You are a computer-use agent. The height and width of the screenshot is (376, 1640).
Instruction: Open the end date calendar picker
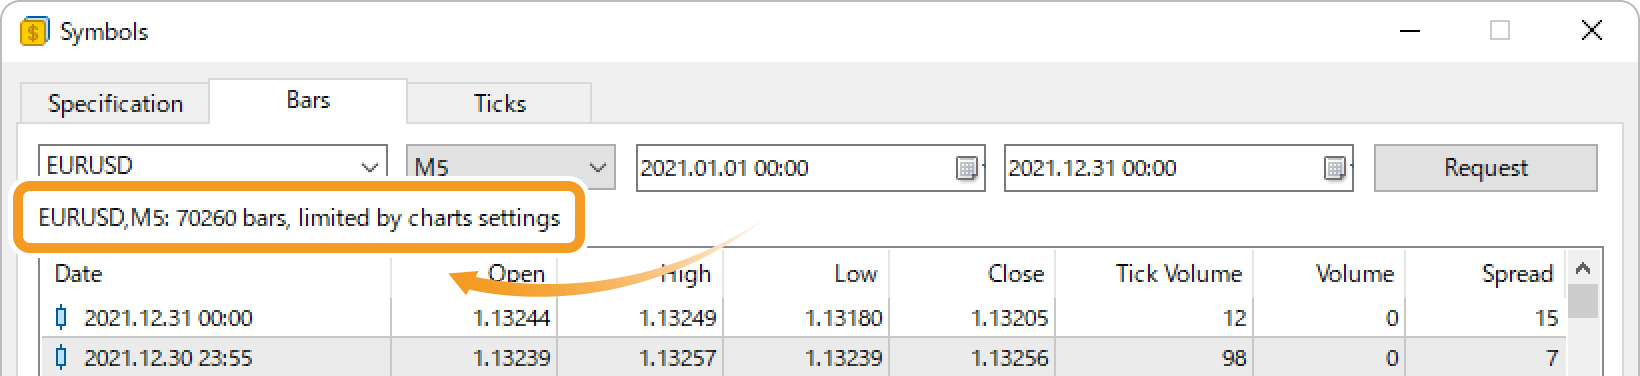(x=1335, y=168)
